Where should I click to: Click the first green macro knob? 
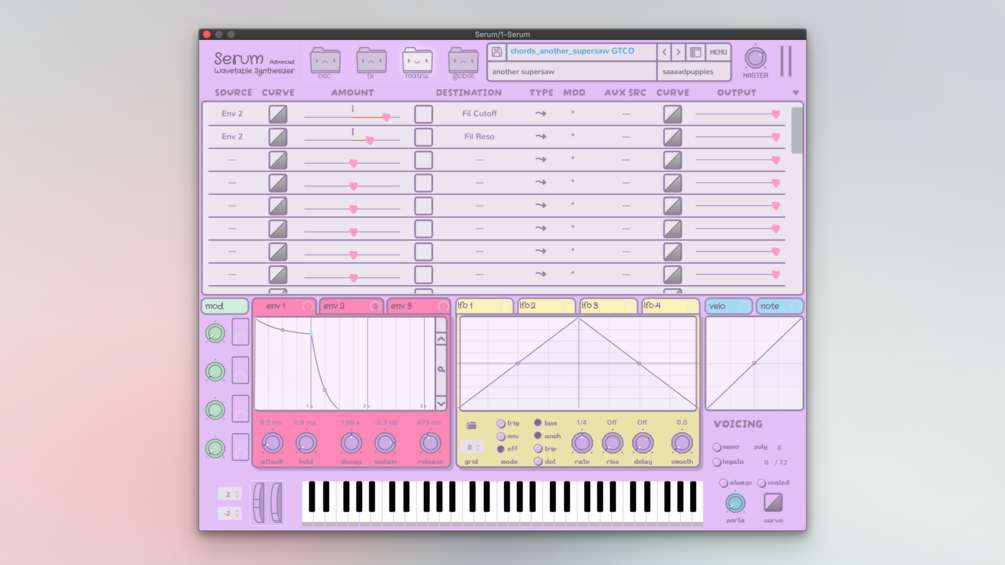tap(215, 333)
